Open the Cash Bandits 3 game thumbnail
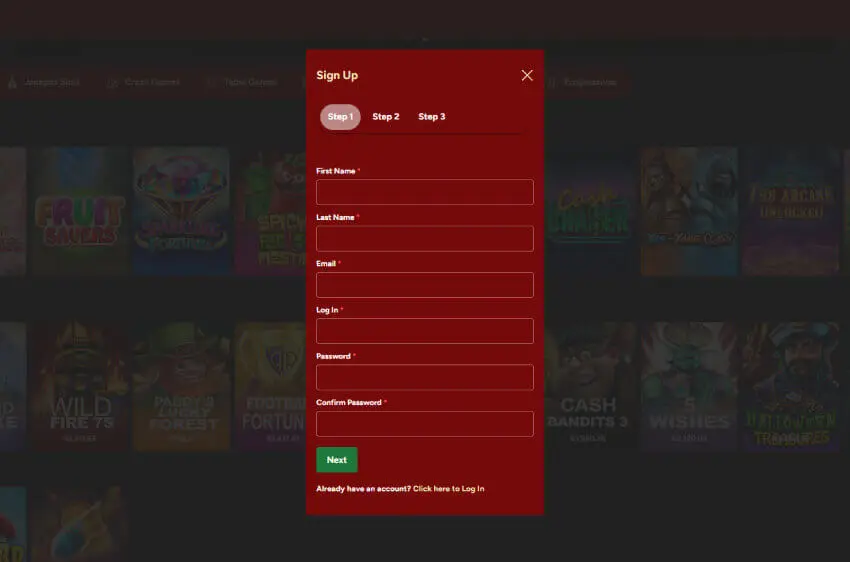 (589, 386)
